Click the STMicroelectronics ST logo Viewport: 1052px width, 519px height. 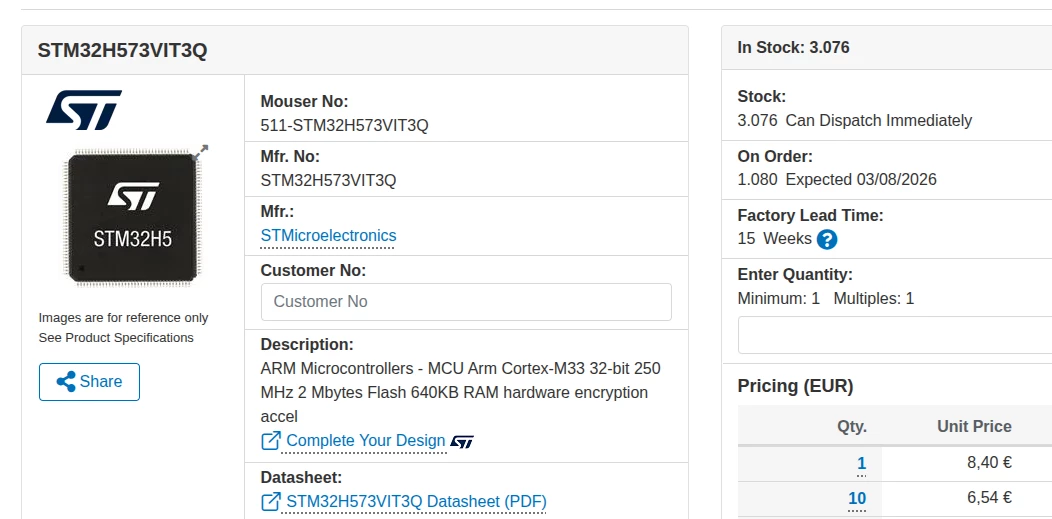pyautogui.click(x=84, y=109)
